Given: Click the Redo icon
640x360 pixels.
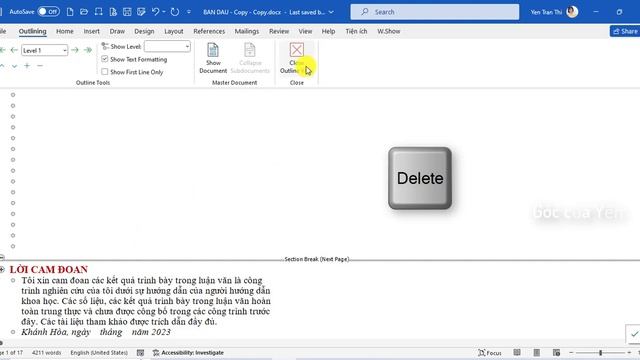Looking at the screenshot, I should pyautogui.click(x=175, y=12).
